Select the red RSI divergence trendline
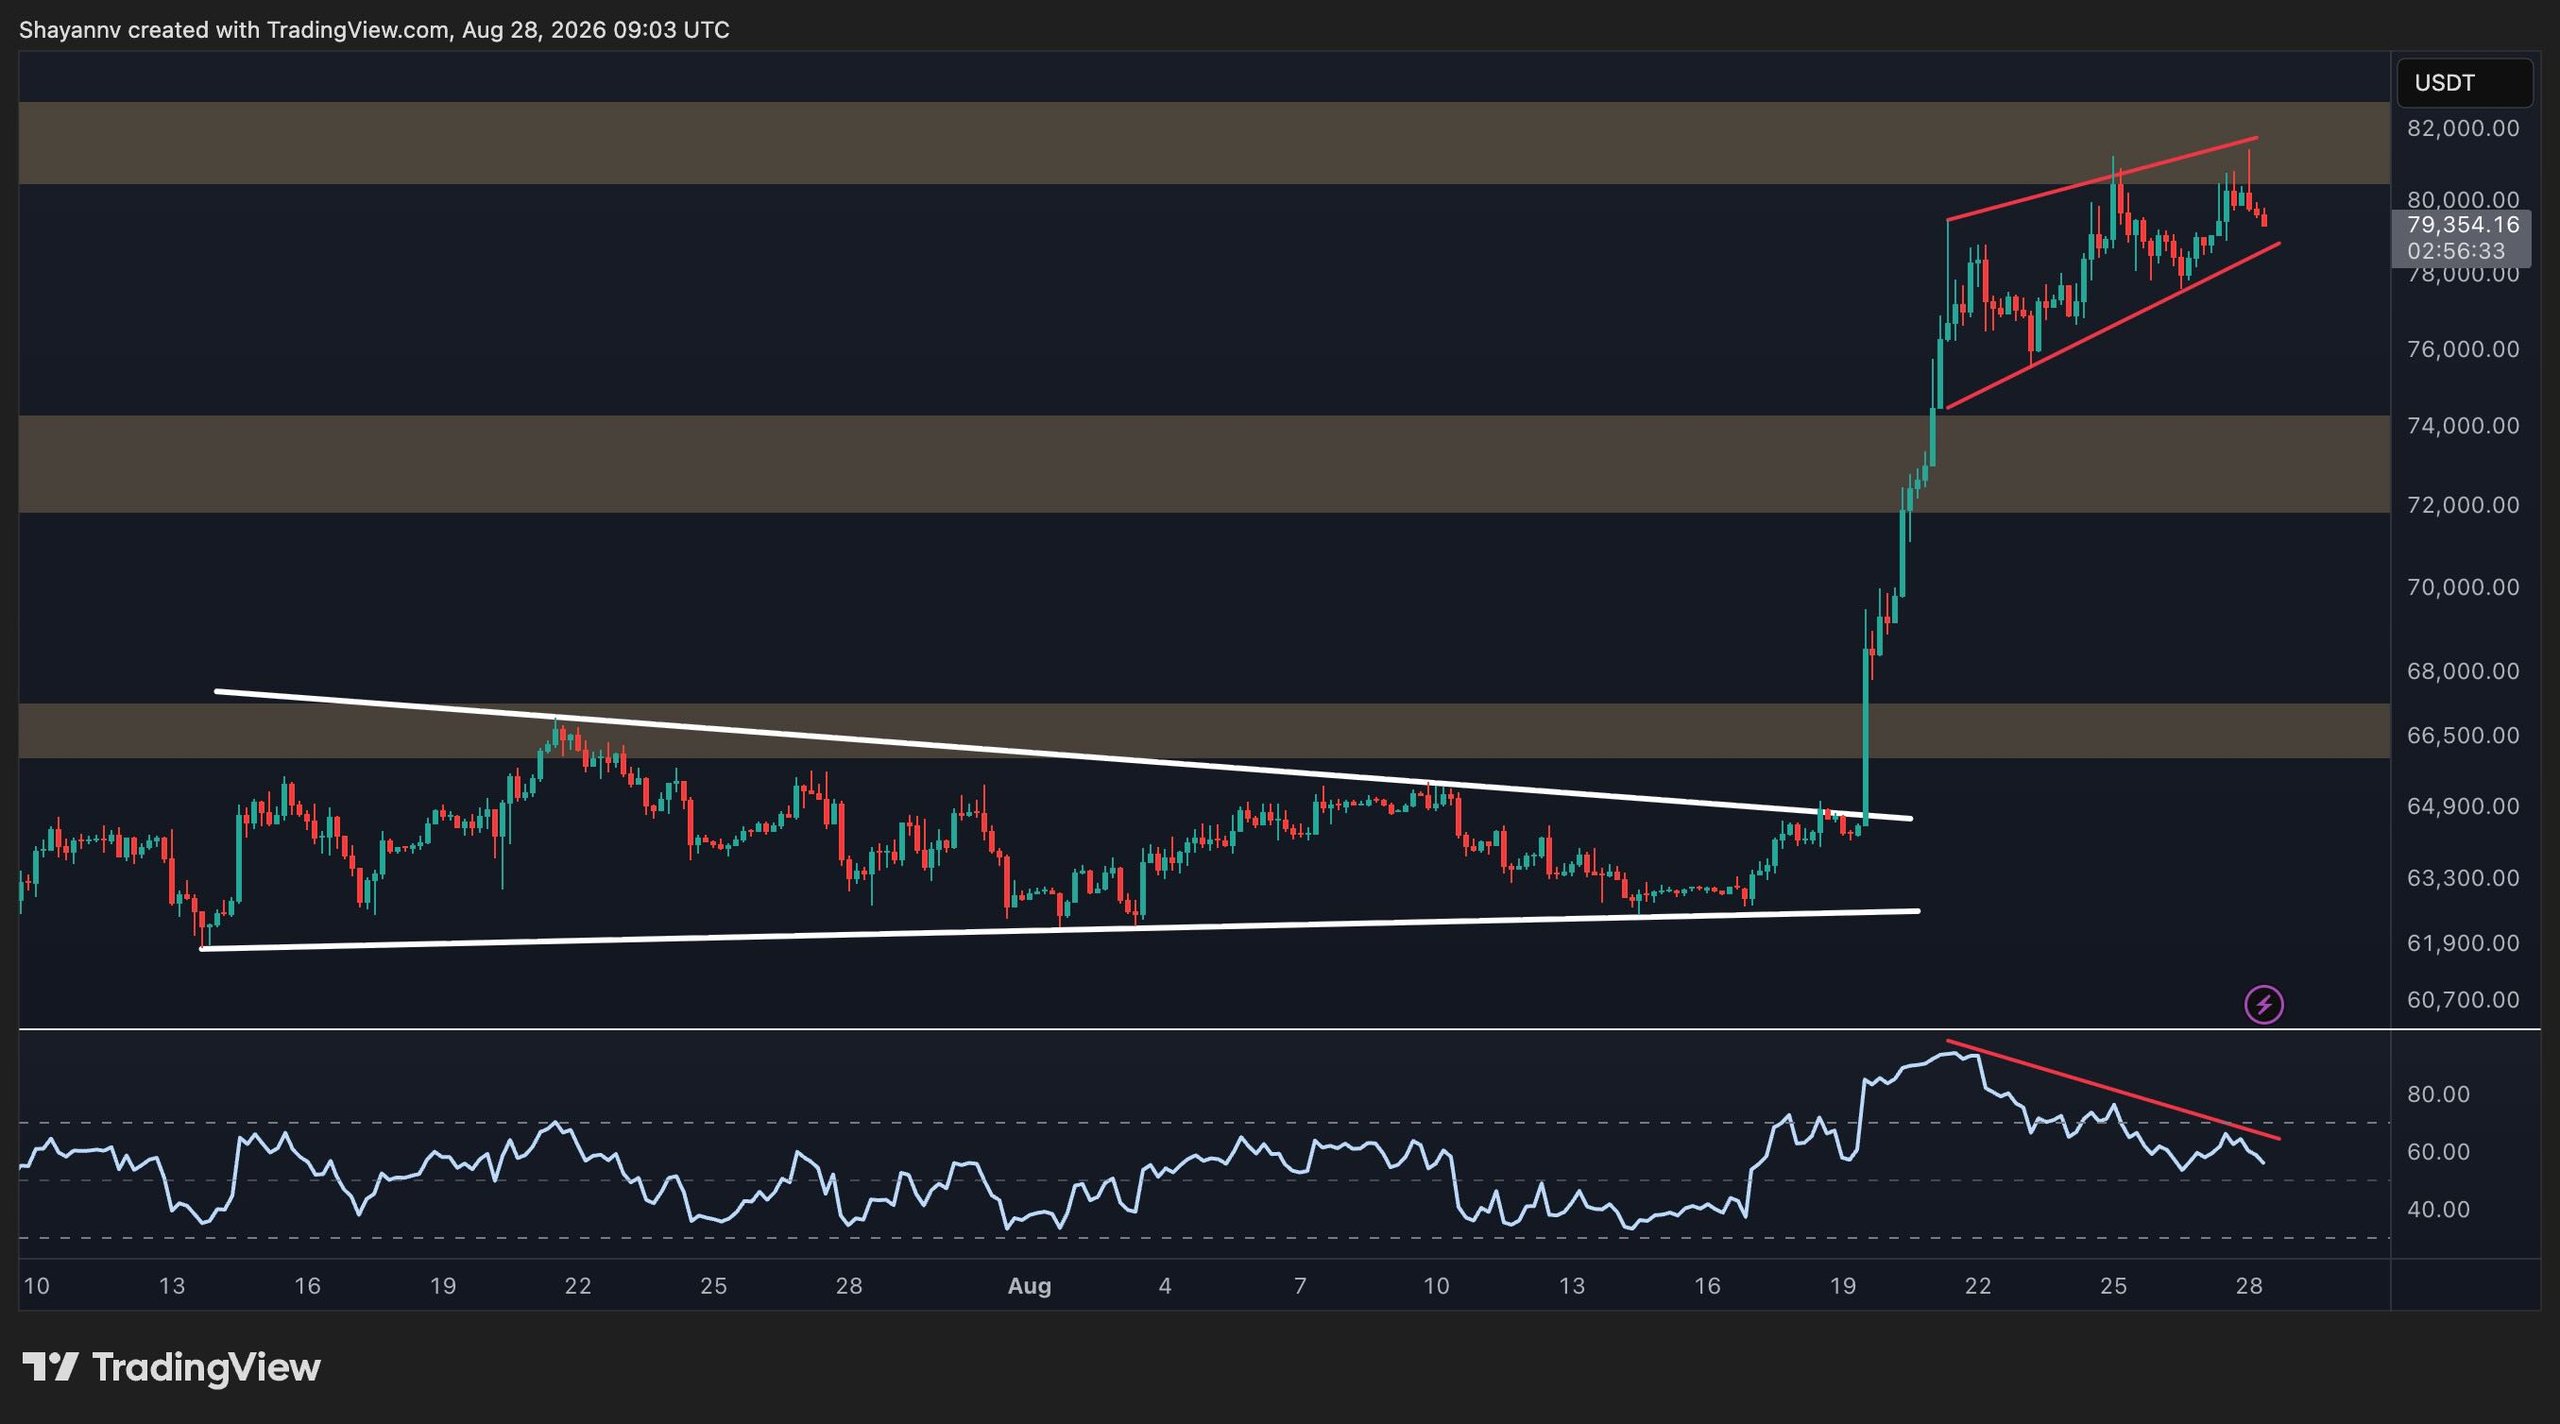The height and width of the screenshot is (1424, 2560). [x=2113, y=1090]
